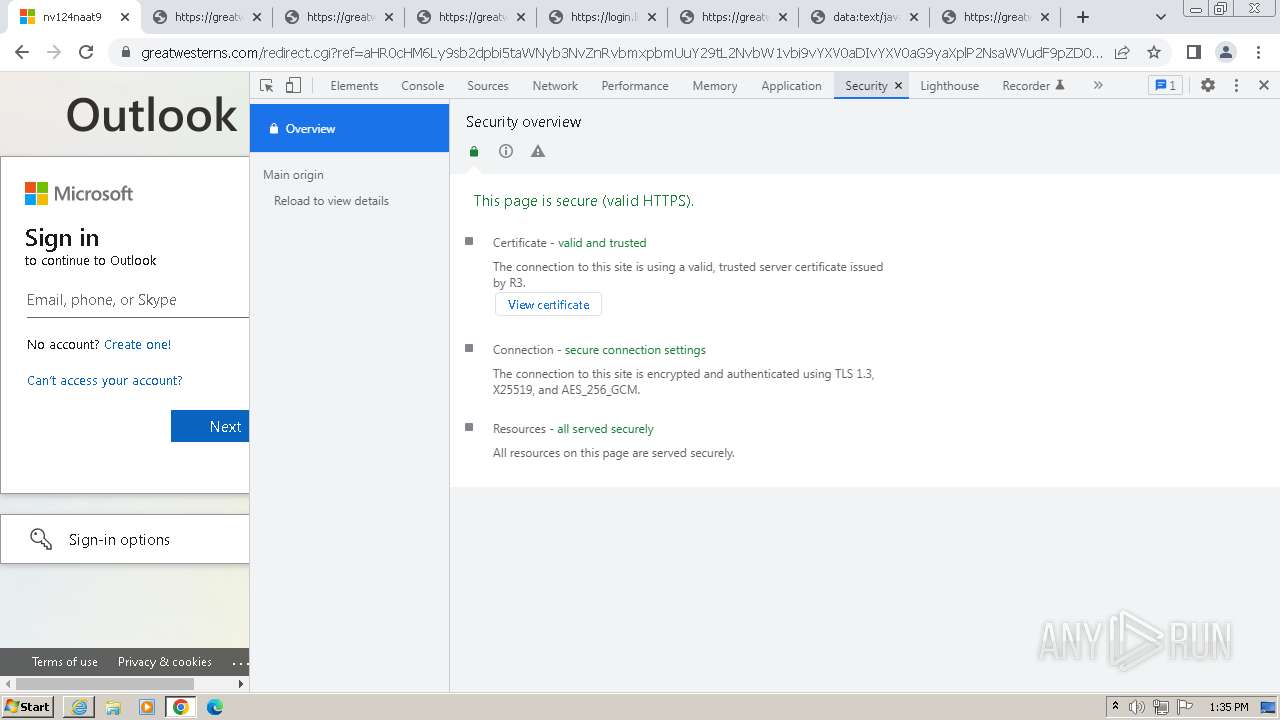The width and height of the screenshot is (1280, 720).
Task: Switch to the Console tab
Action: coord(422,86)
